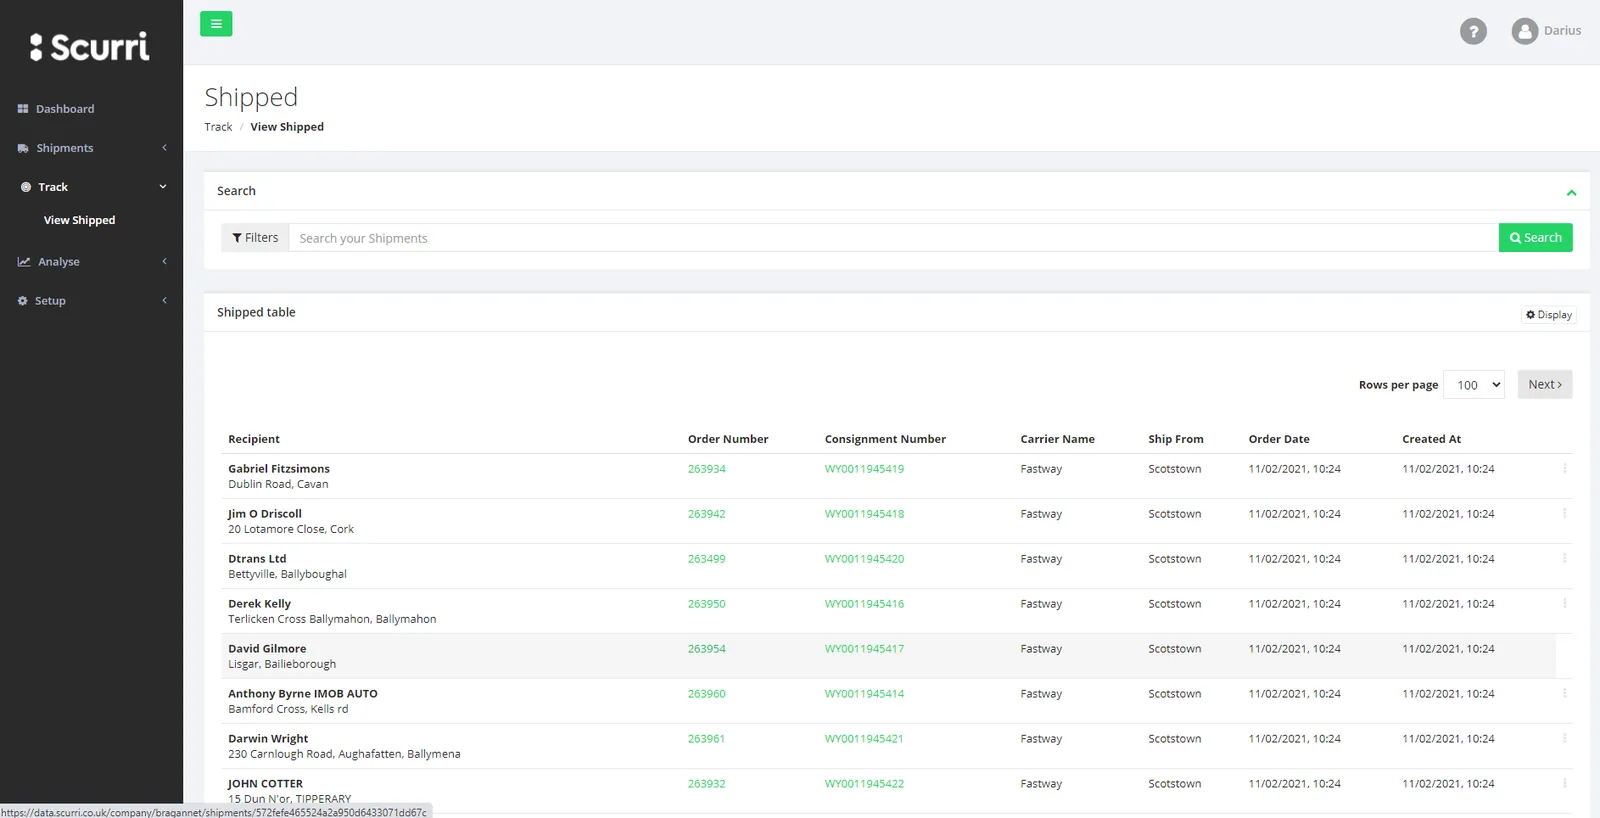
Task: Open the Darius user avatar icon
Action: coord(1524,31)
